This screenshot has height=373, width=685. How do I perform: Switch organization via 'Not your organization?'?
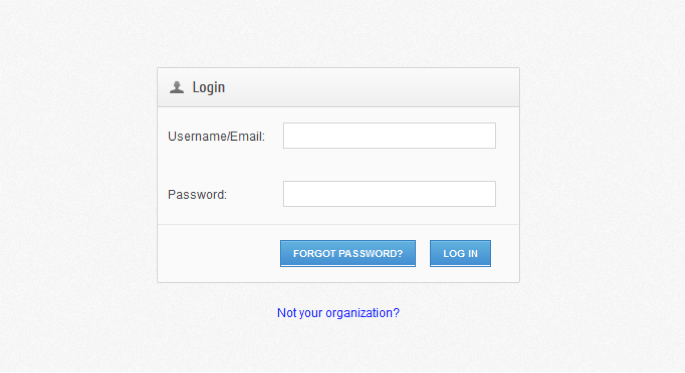(338, 313)
